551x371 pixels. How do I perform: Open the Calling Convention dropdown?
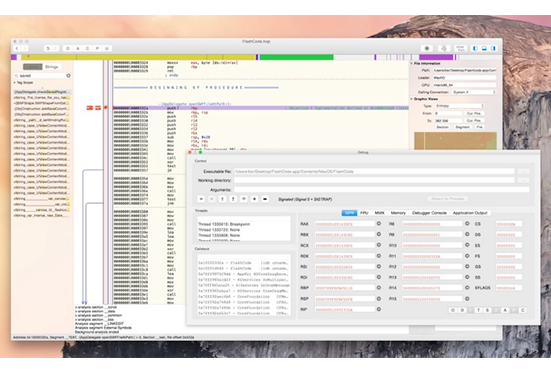pyautogui.click(x=474, y=92)
